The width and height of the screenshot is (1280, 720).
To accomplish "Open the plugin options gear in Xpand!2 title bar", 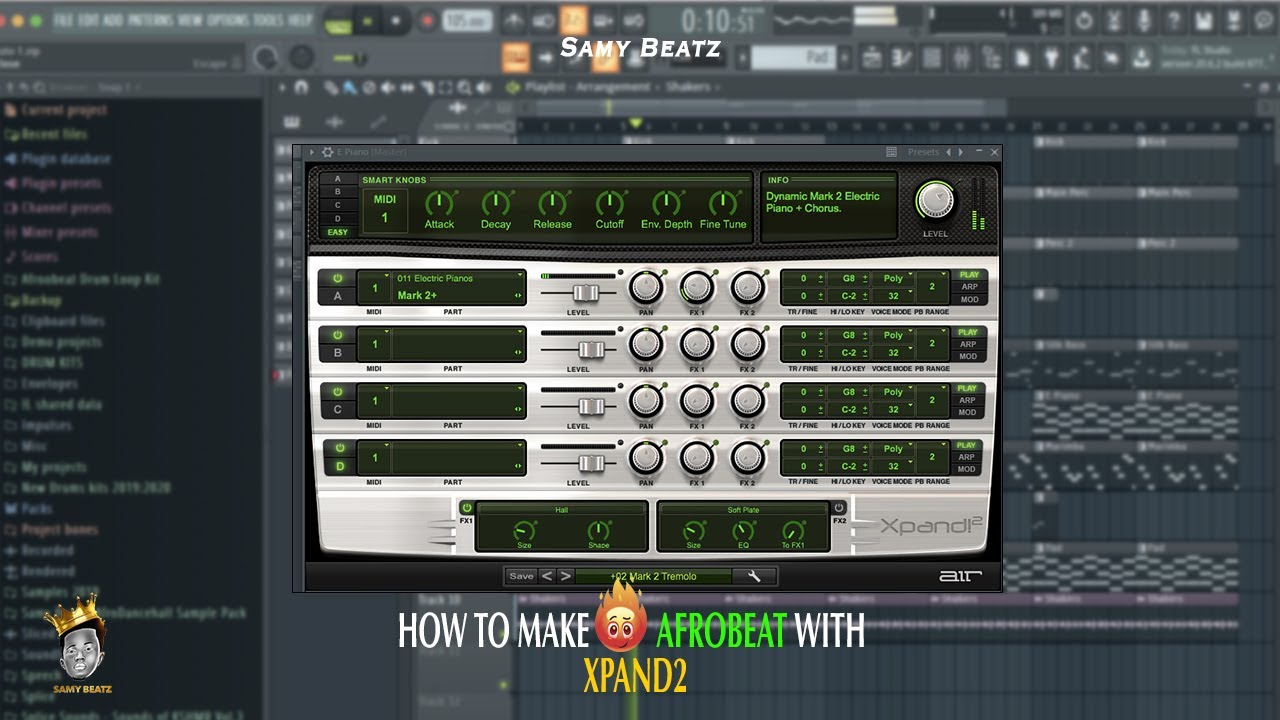I will coord(327,152).
